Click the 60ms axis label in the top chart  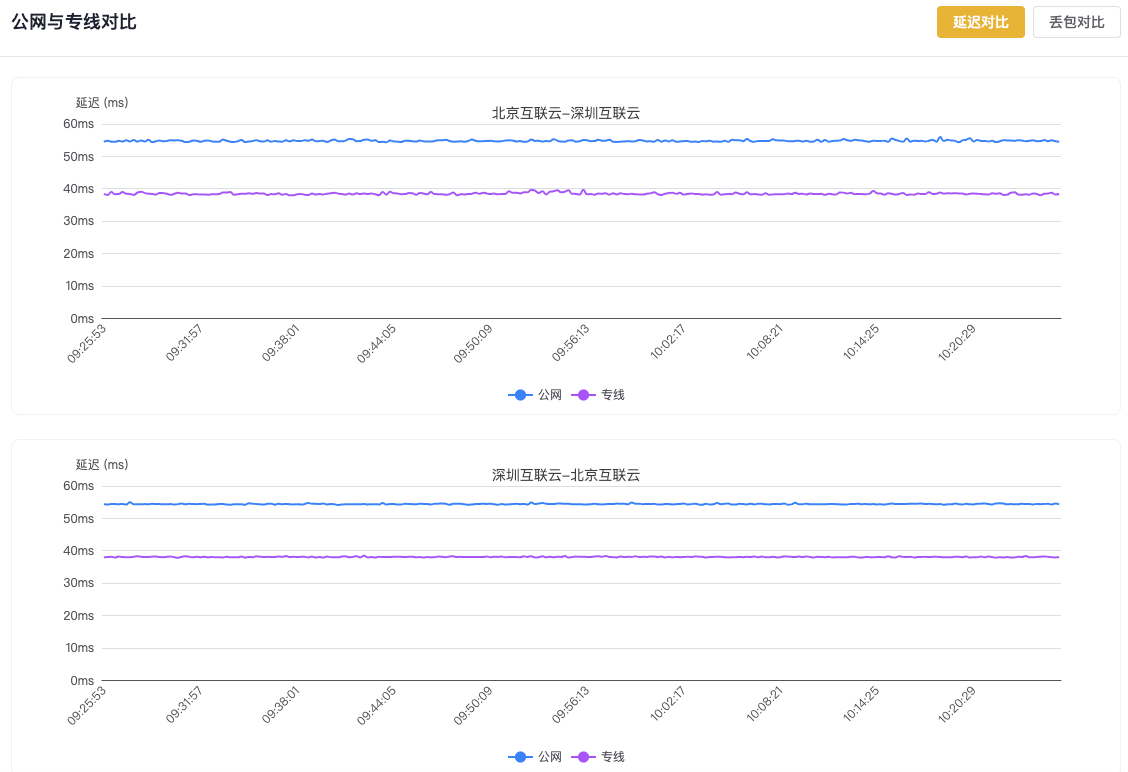[x=78, y=124]
